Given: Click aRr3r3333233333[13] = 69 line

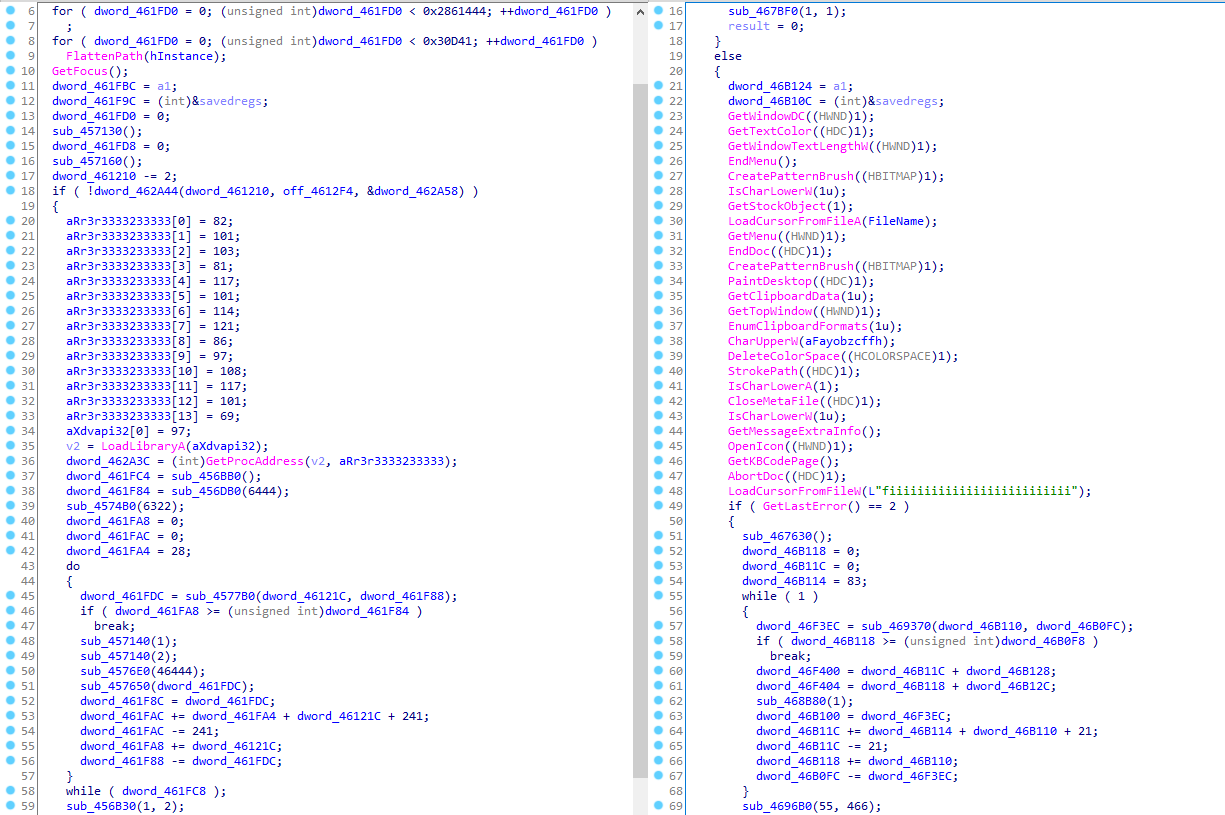Looking at the screenshot, I should point(153,416).
